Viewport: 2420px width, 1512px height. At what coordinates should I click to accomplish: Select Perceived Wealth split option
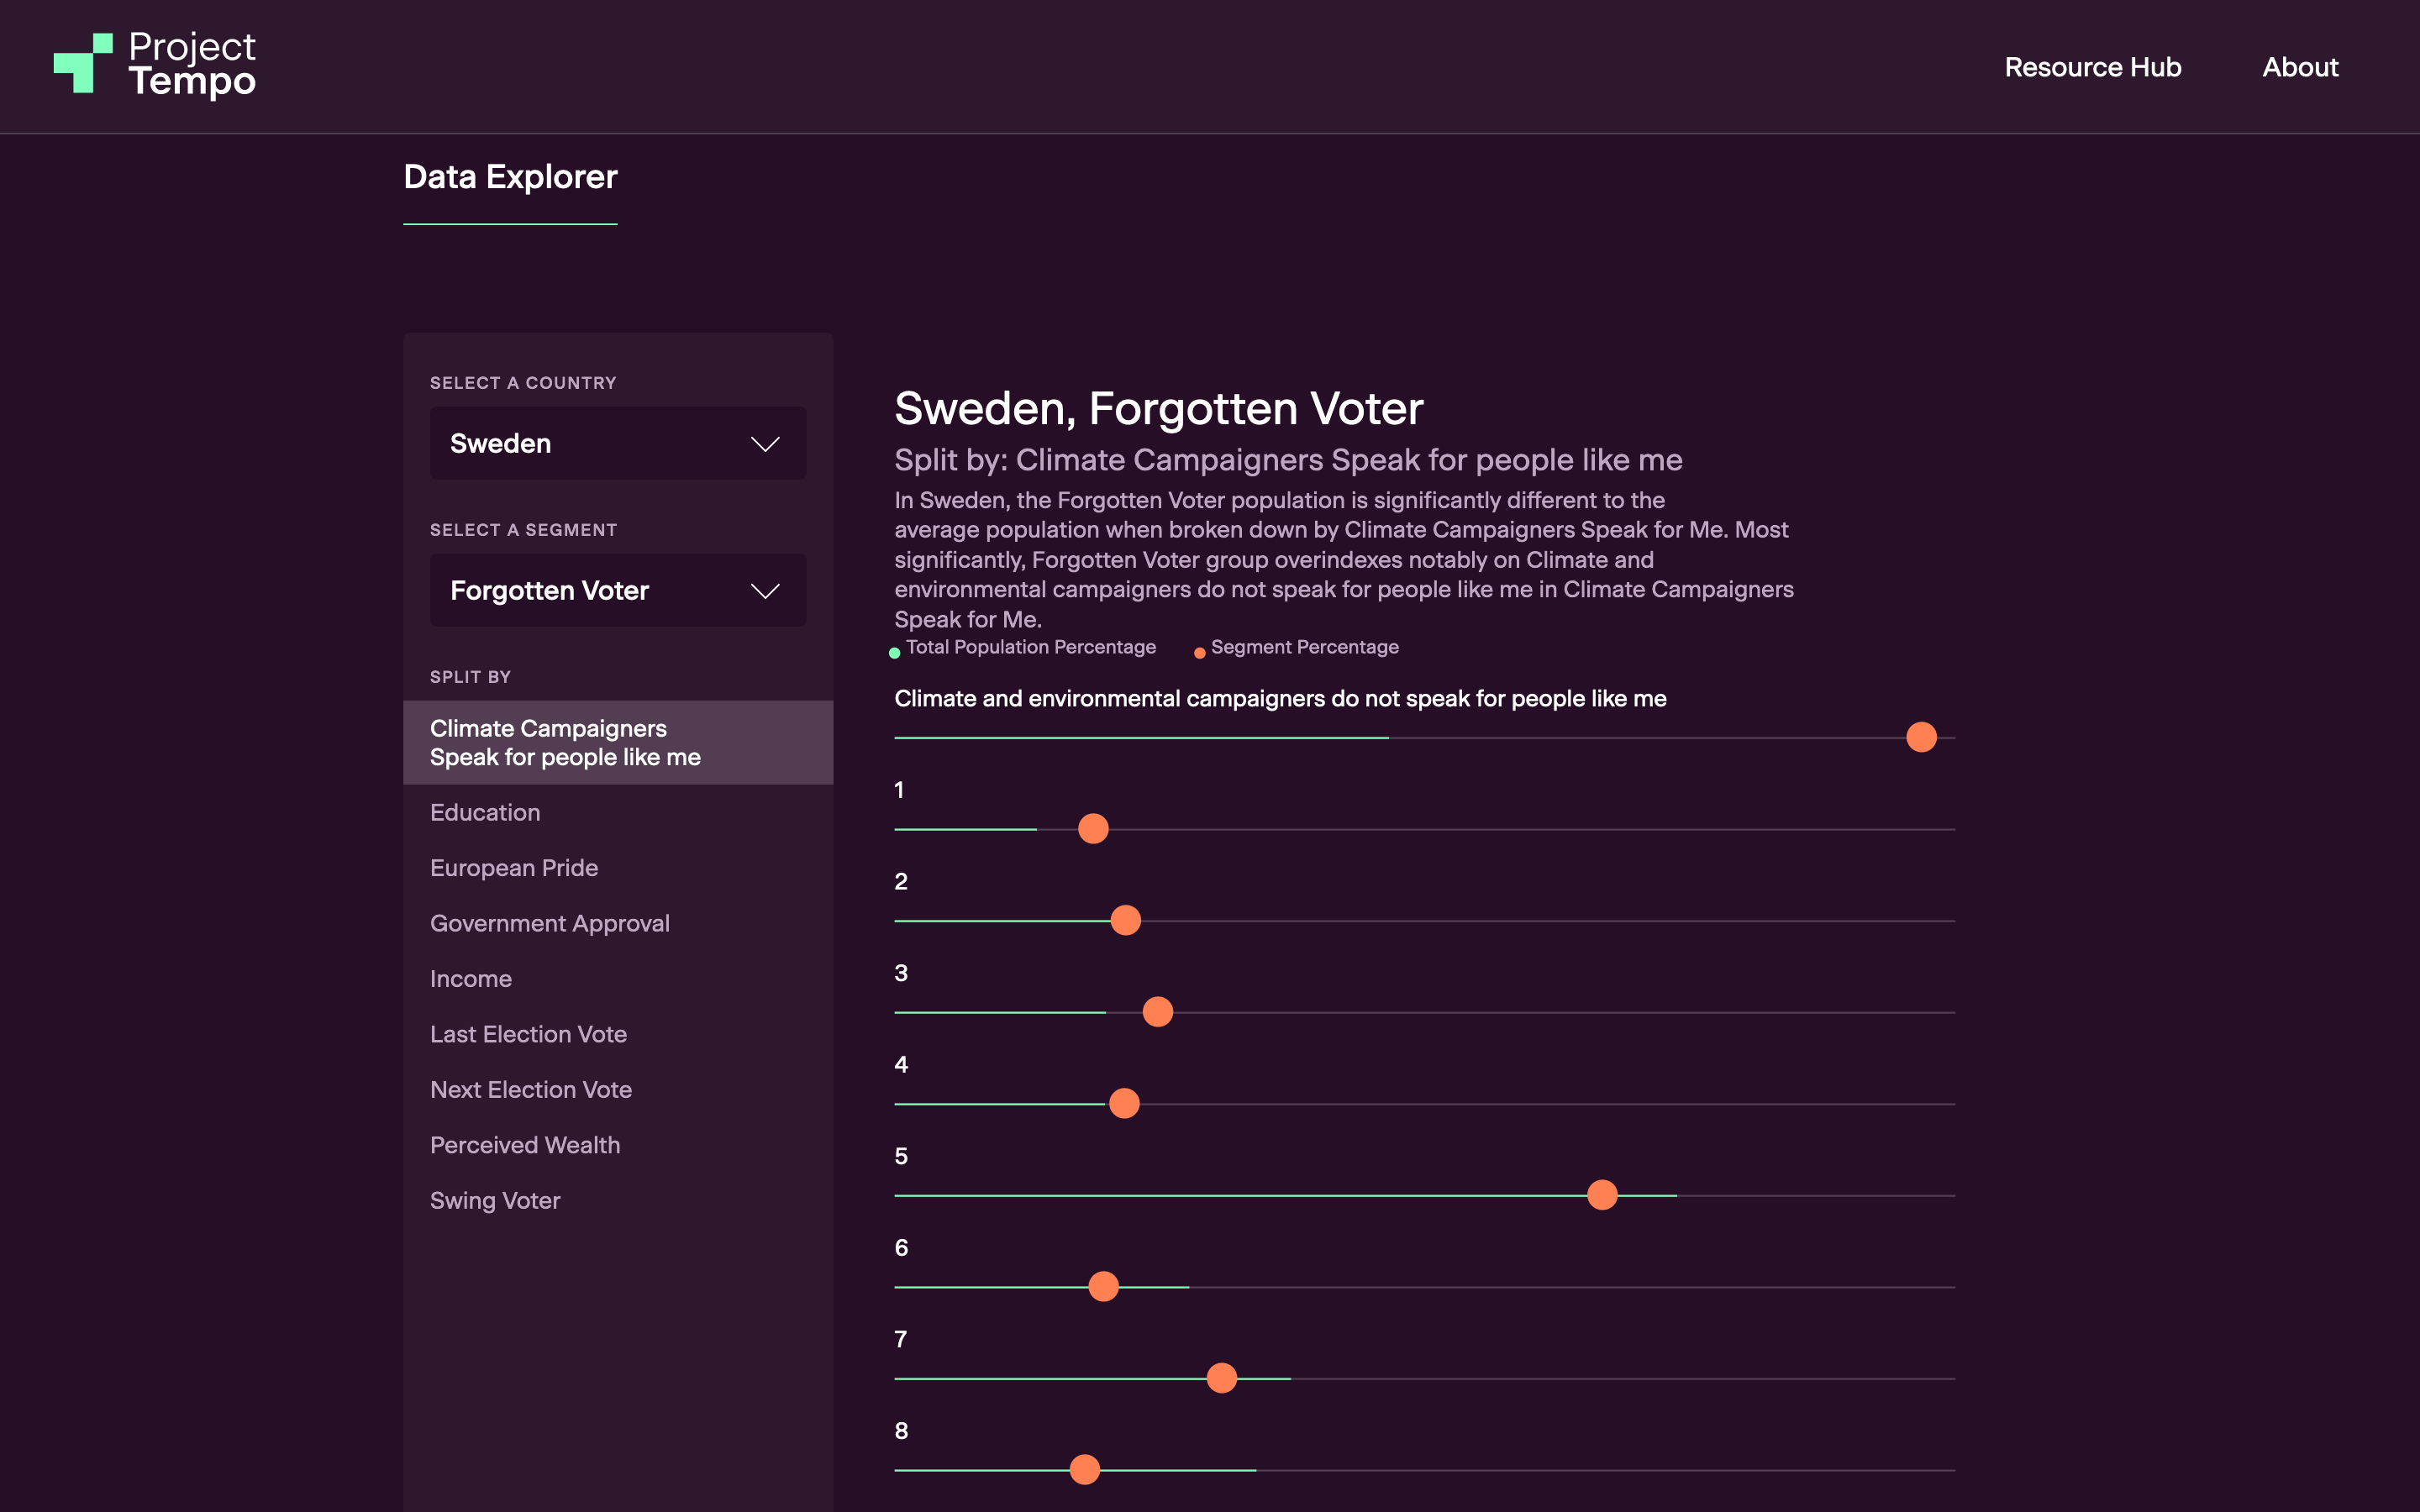(525, 1145)
